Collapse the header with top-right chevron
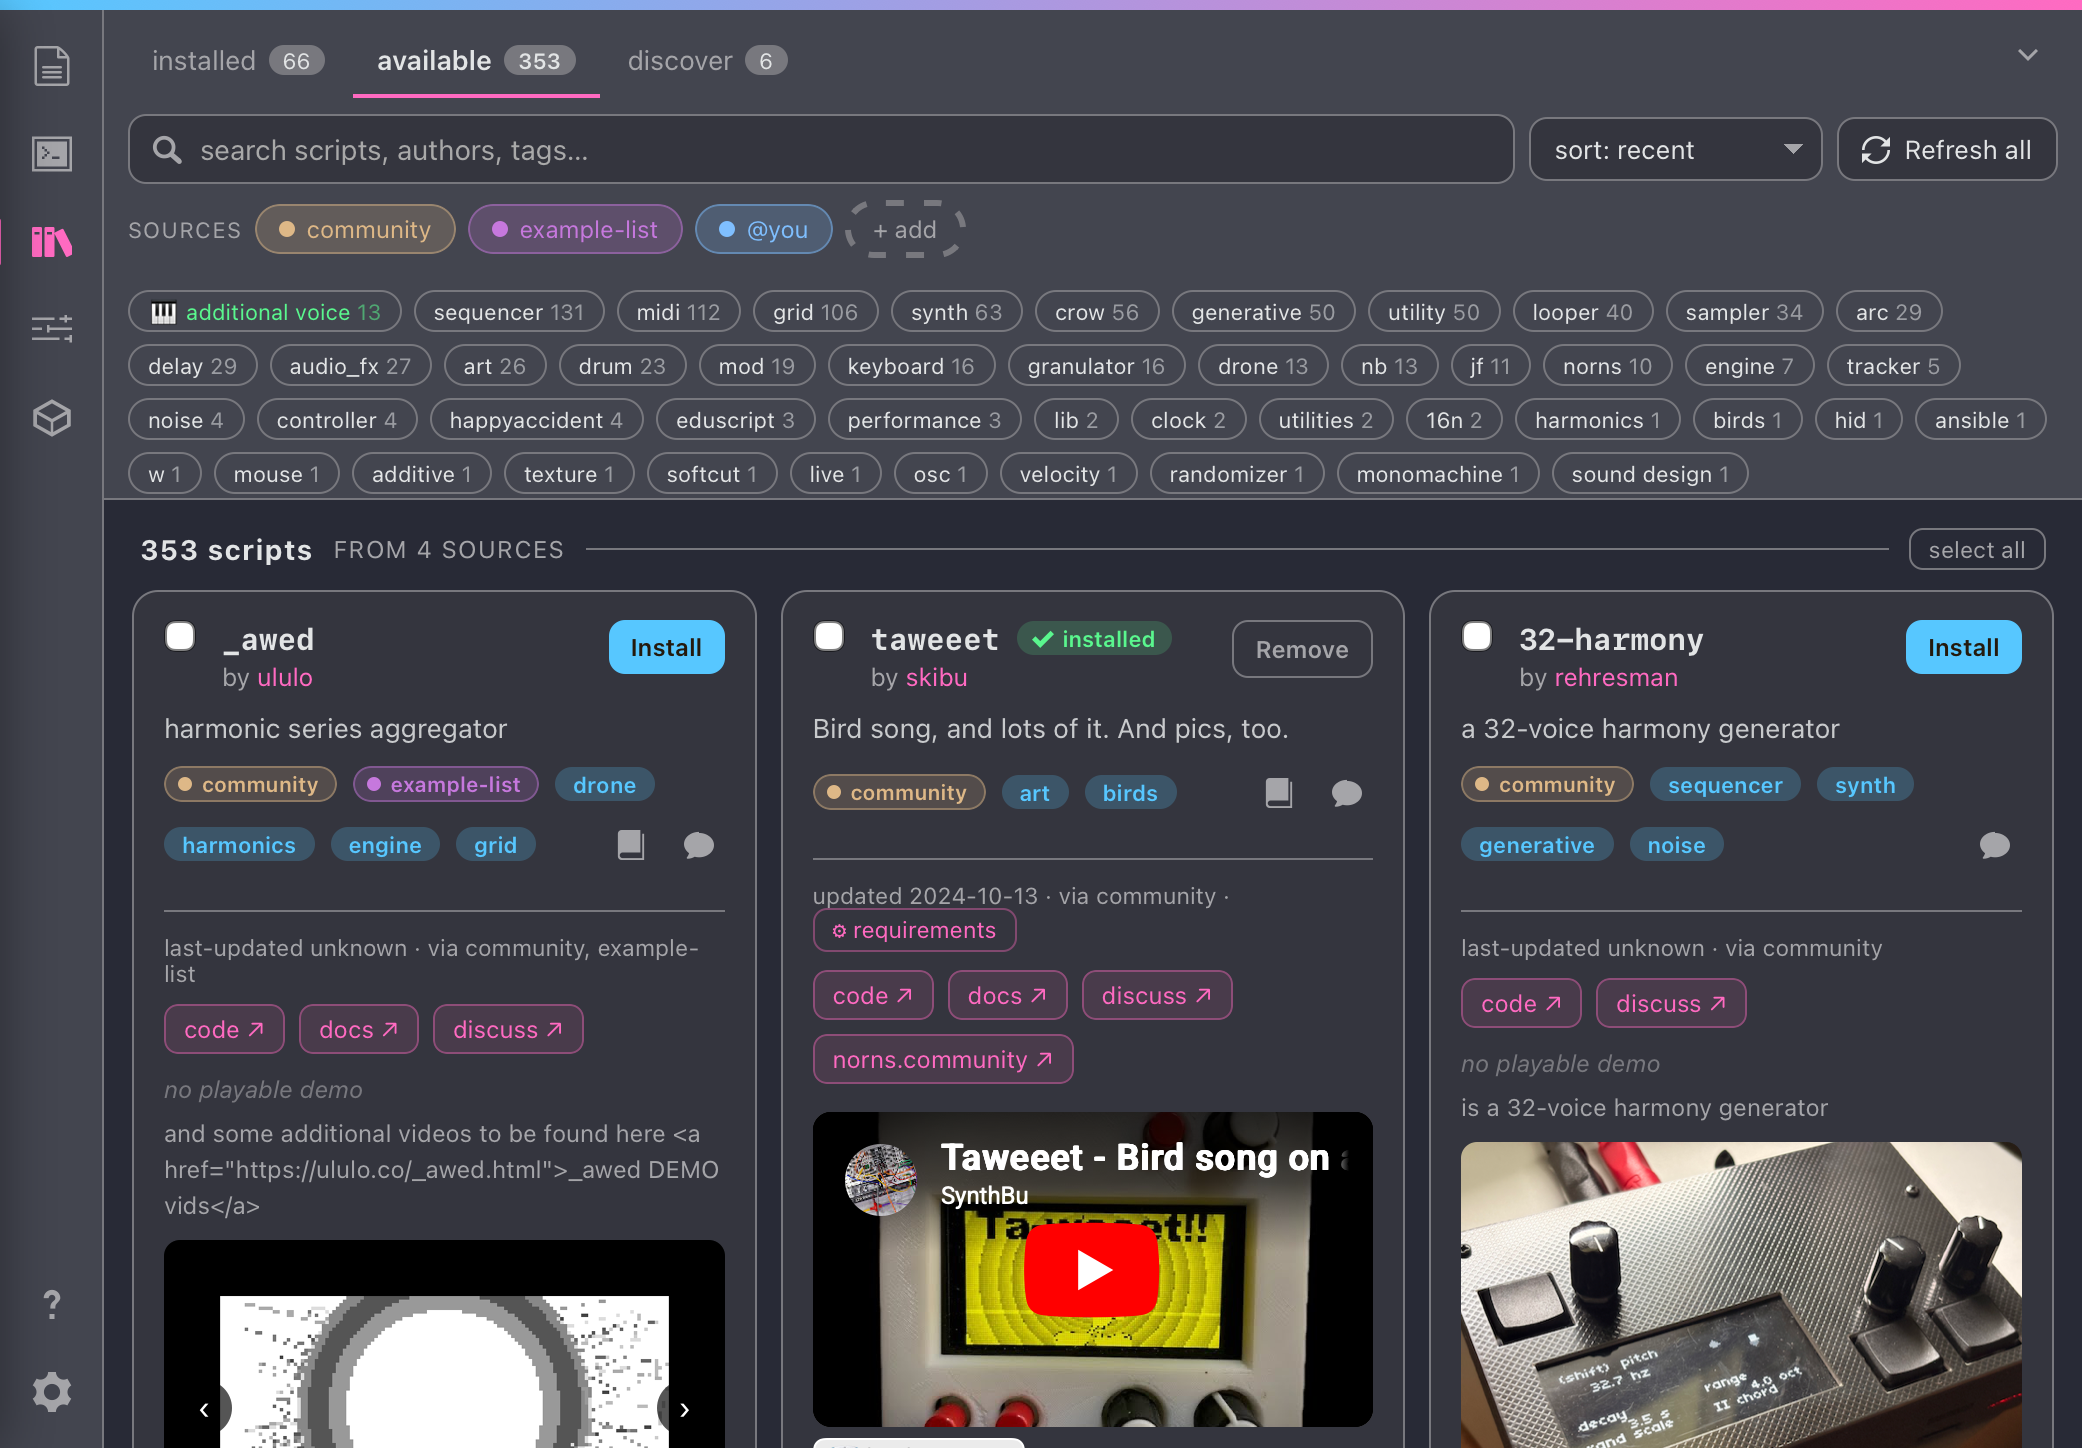Screen dimensions: 2082x1448 click(x=2027, y=55)
